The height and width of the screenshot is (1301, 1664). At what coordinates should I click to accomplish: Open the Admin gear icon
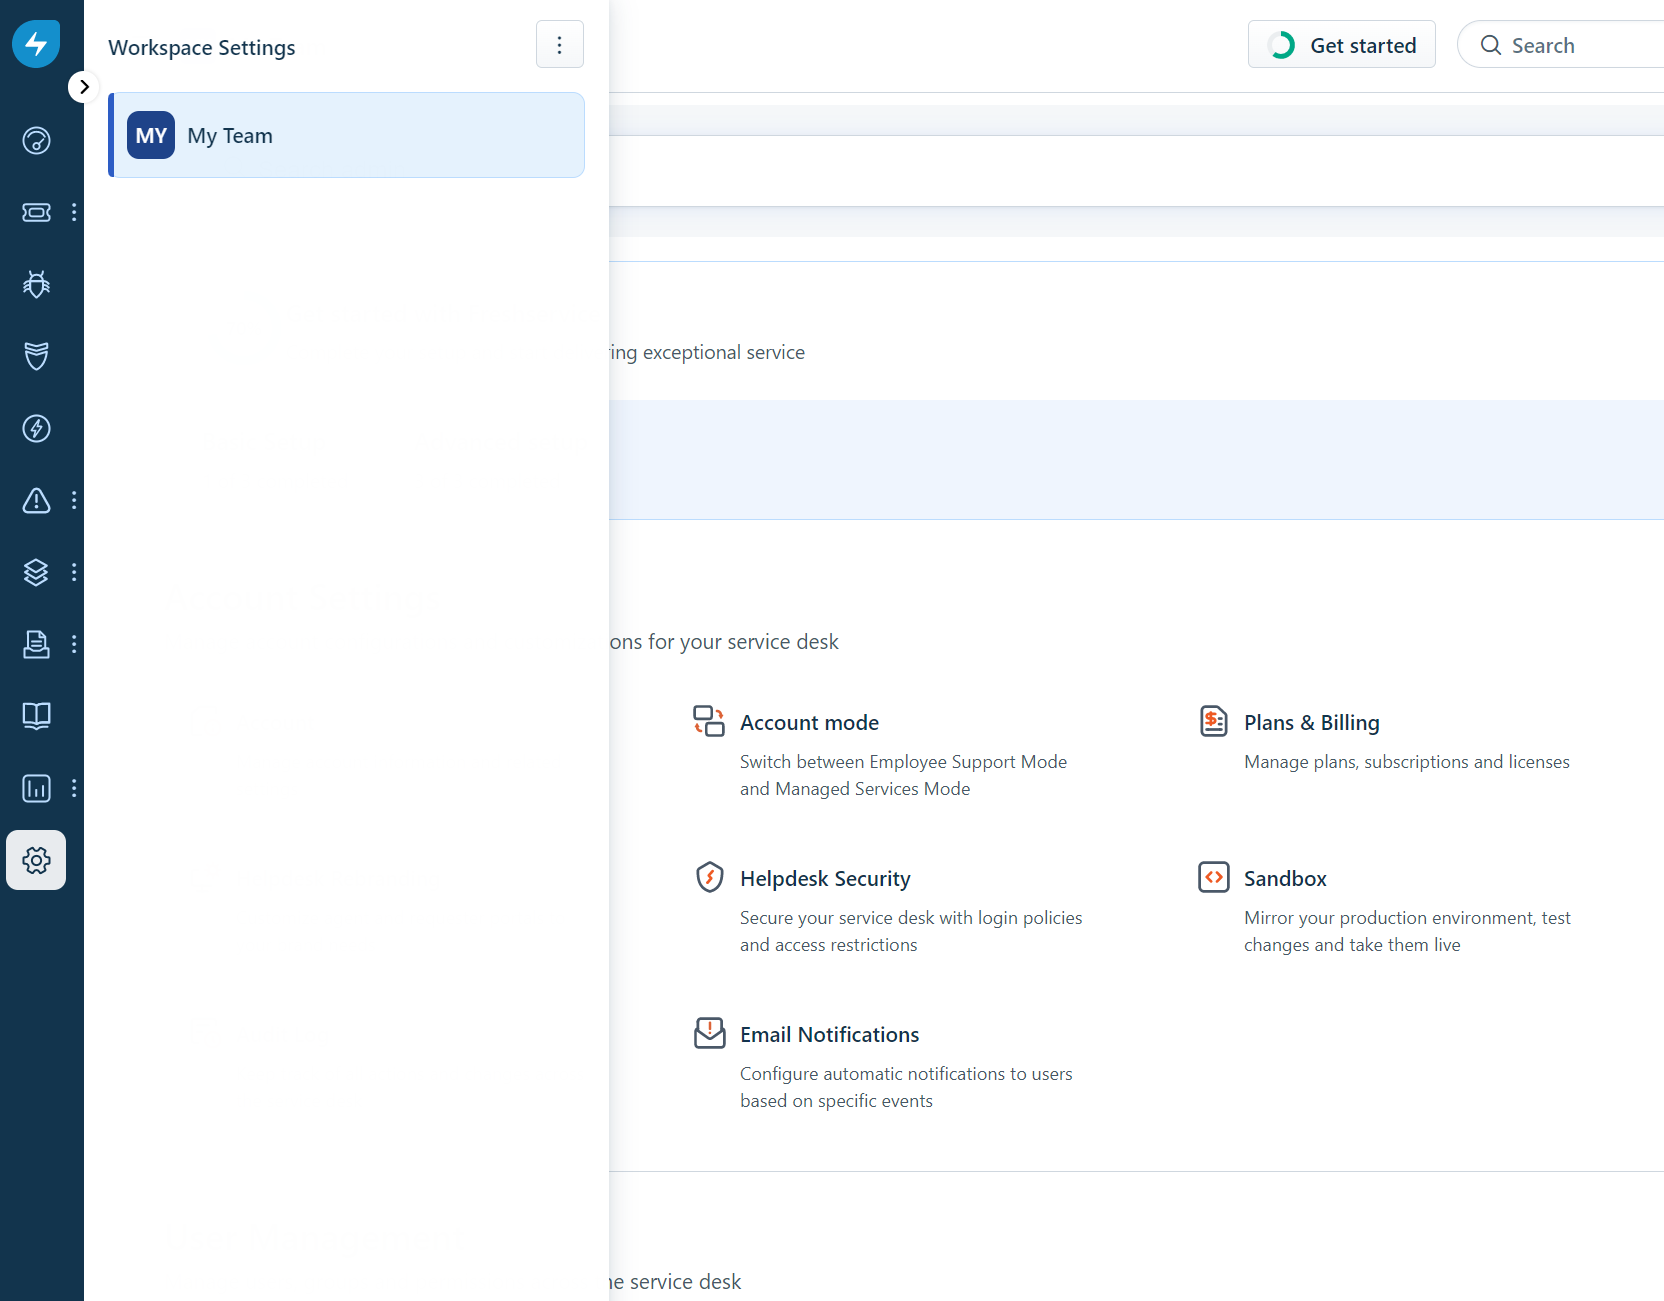[36, 860]
